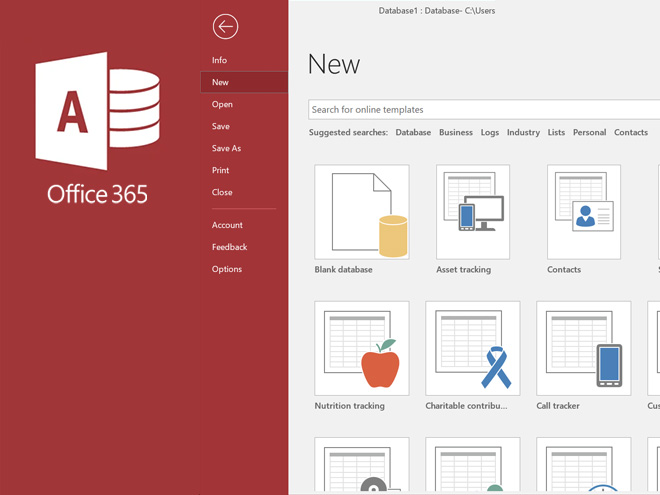Focus the Search for online templates box
The height and width of the screenshot is (495, 660).
[x=480, y=110]
